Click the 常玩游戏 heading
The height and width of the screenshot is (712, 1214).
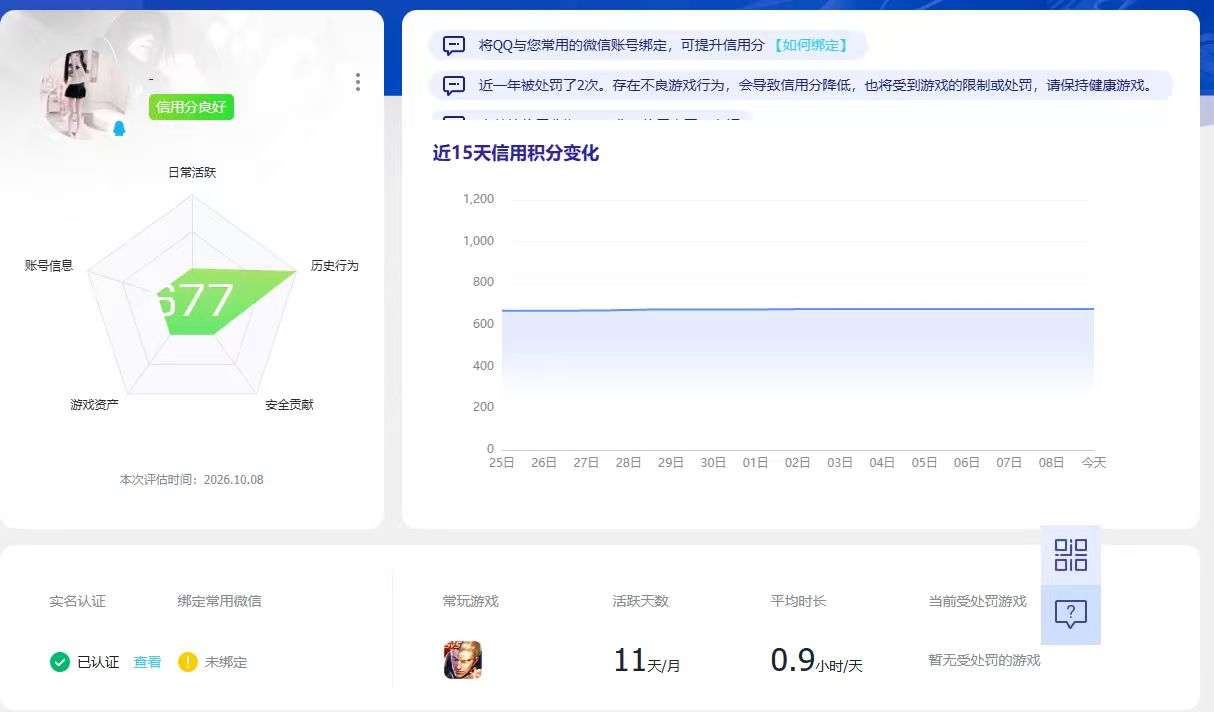click(x=471, y=601)
